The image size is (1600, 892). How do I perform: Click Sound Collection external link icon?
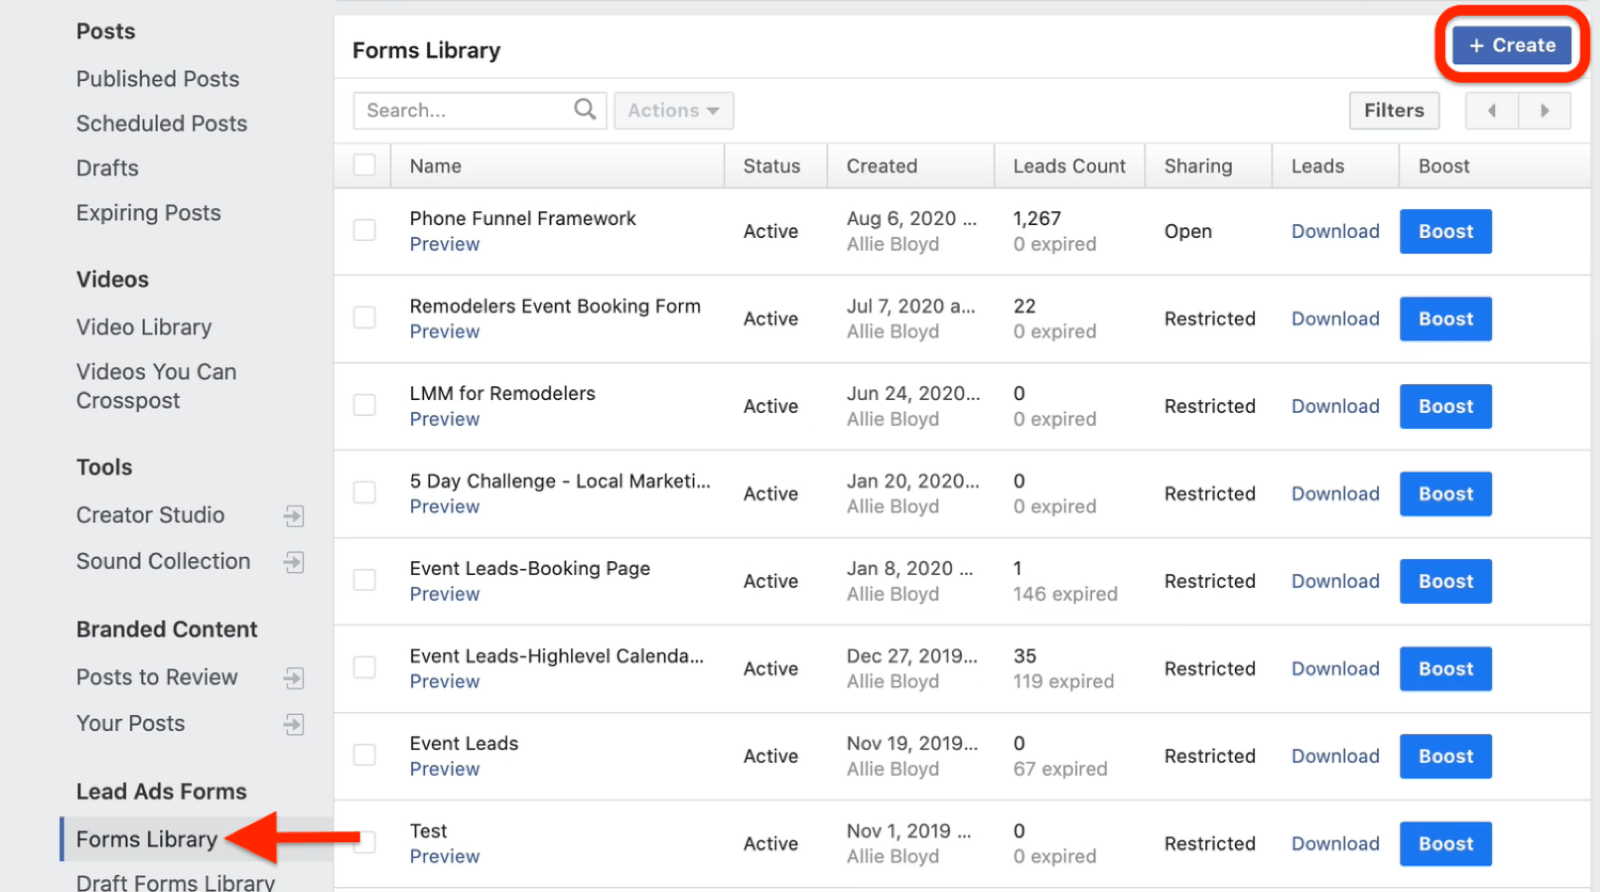(293, 562)
